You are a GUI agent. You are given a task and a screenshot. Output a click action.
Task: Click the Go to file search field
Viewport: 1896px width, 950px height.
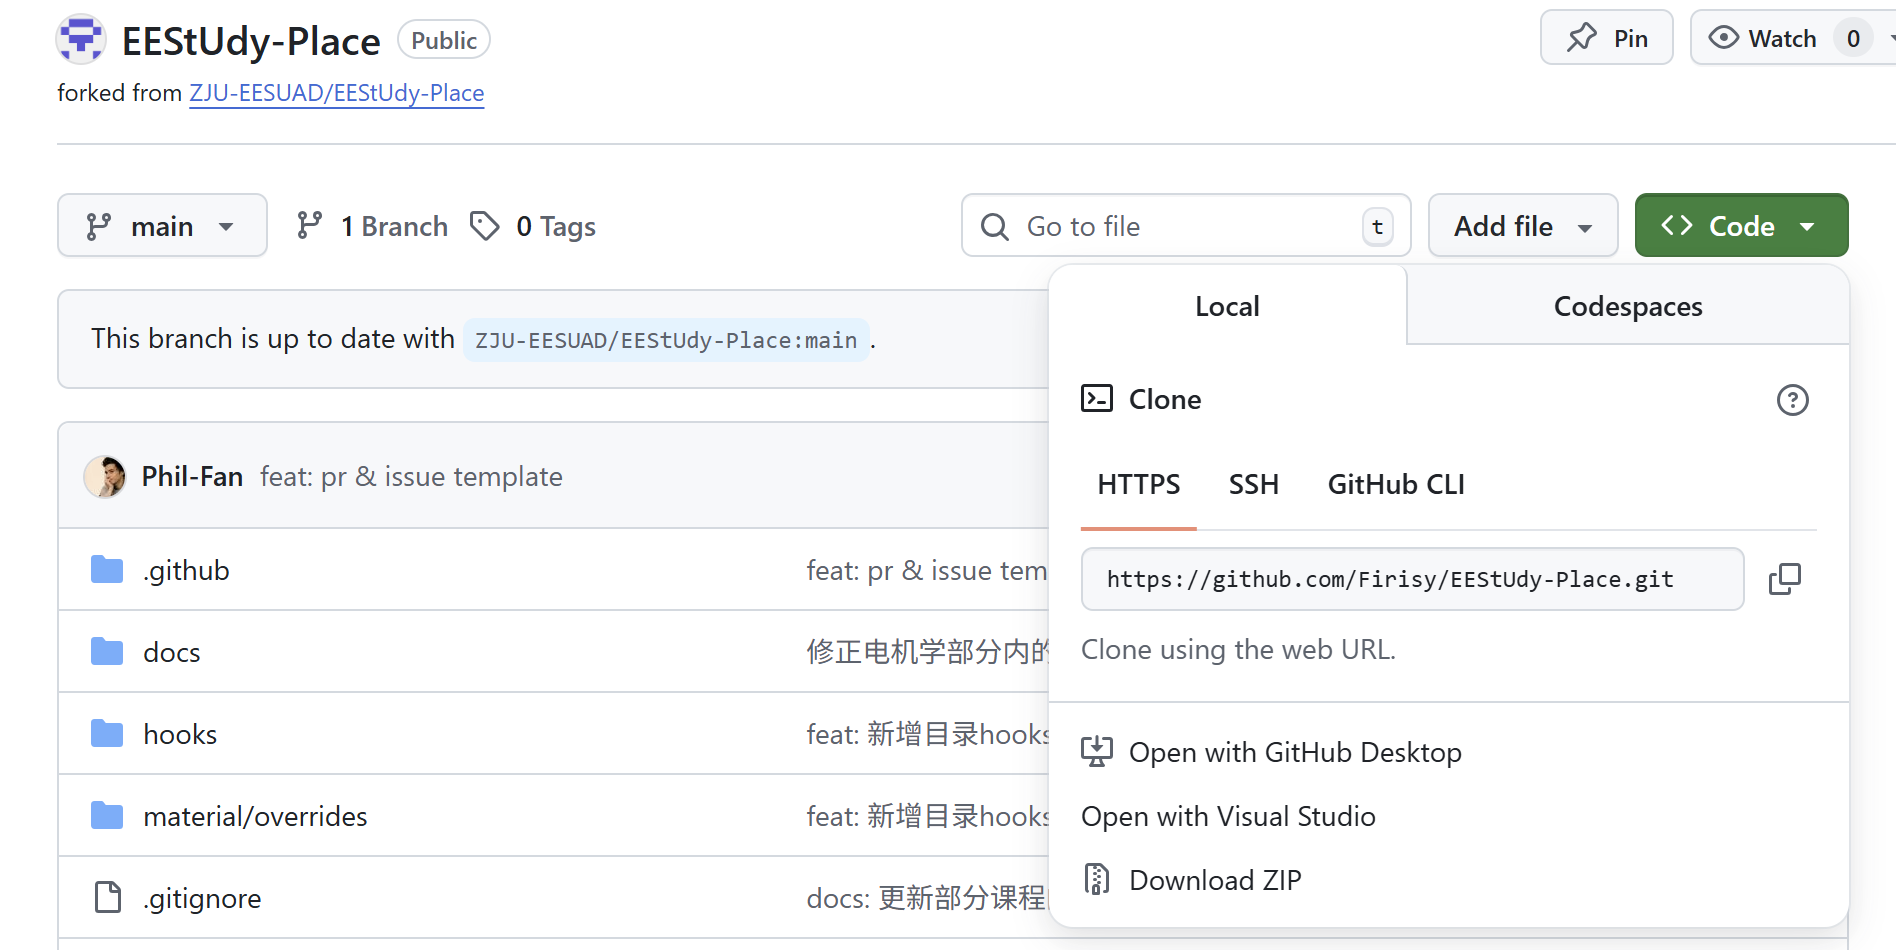click(1185, 226)
